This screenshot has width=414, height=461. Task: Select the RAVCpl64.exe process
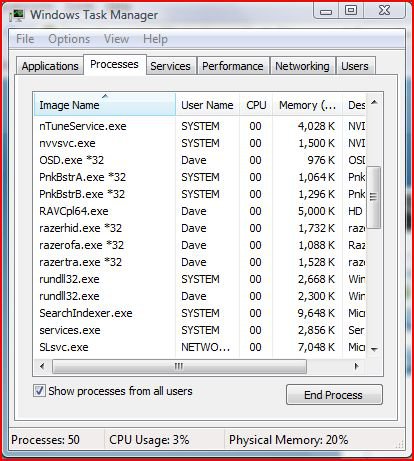click(x=200, y=211)
